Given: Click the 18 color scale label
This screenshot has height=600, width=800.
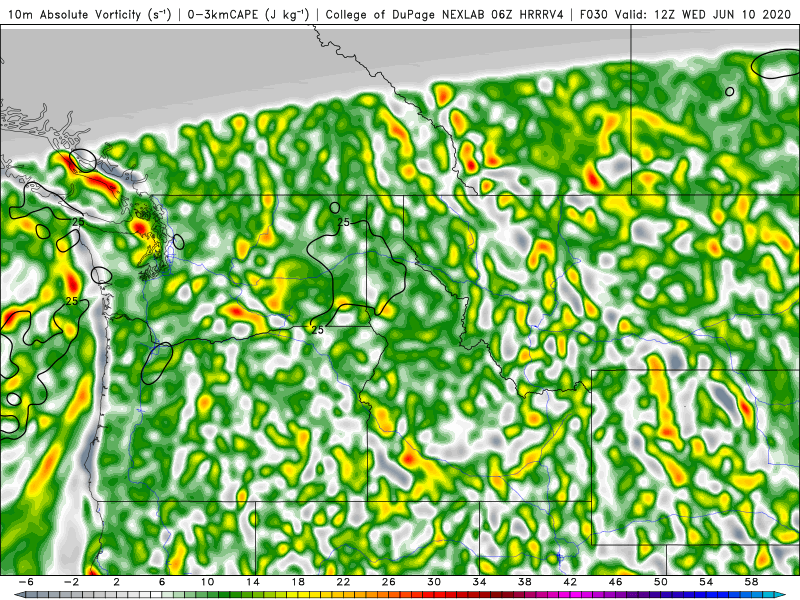Looking at the screenshot, I should pyautogui.click(x=298, y=582).
